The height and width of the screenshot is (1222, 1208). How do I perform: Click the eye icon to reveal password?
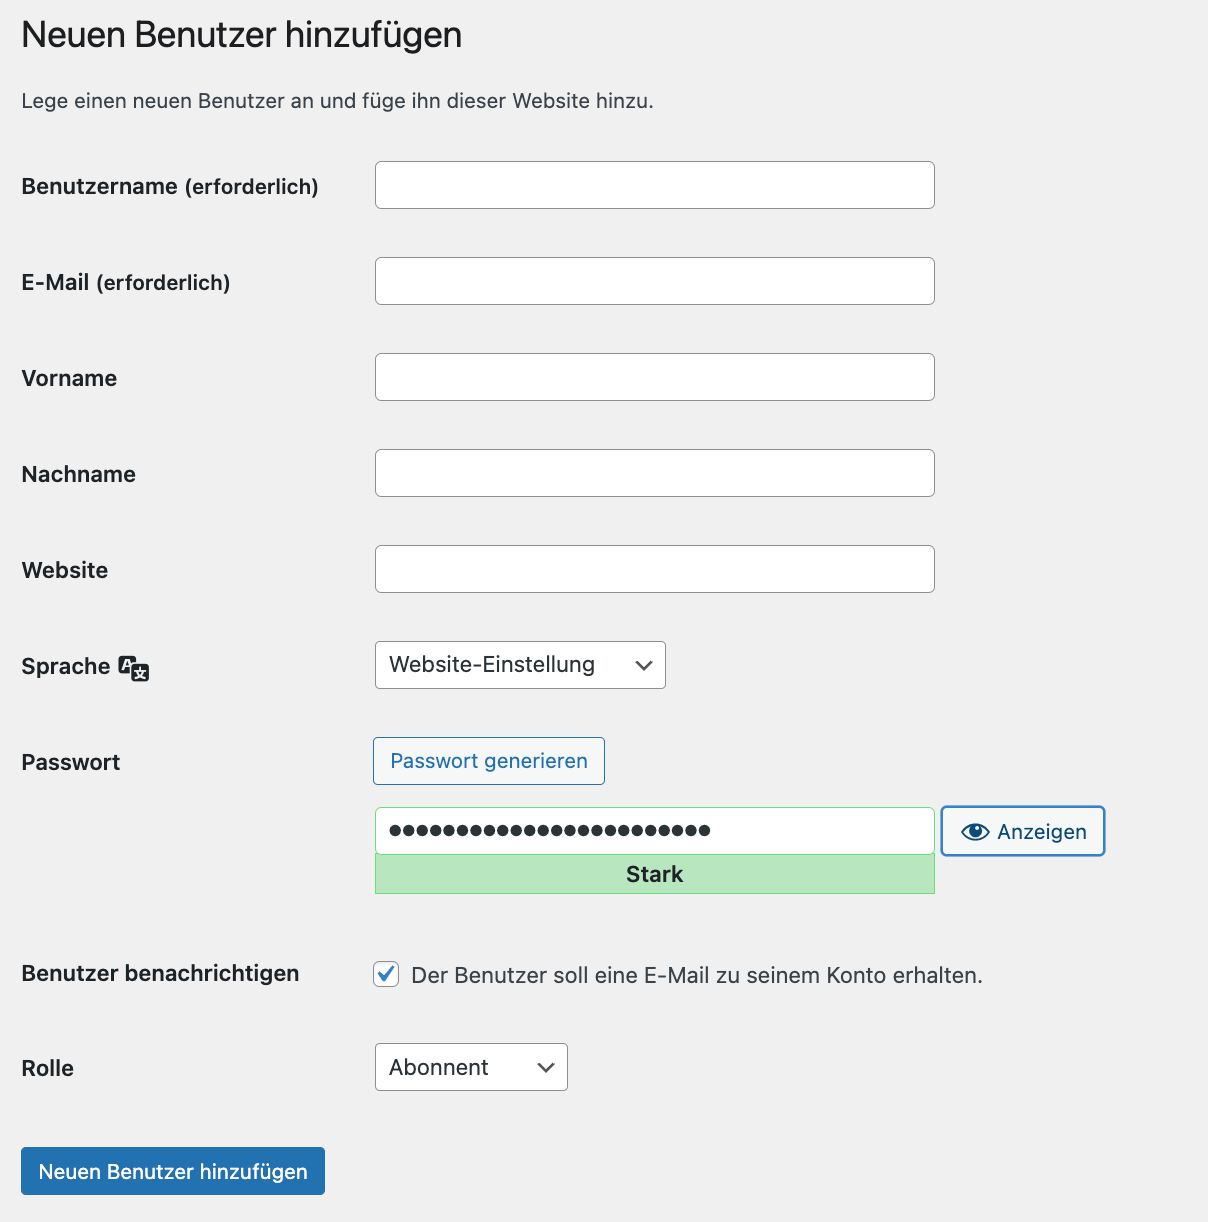tap(975, 832)
